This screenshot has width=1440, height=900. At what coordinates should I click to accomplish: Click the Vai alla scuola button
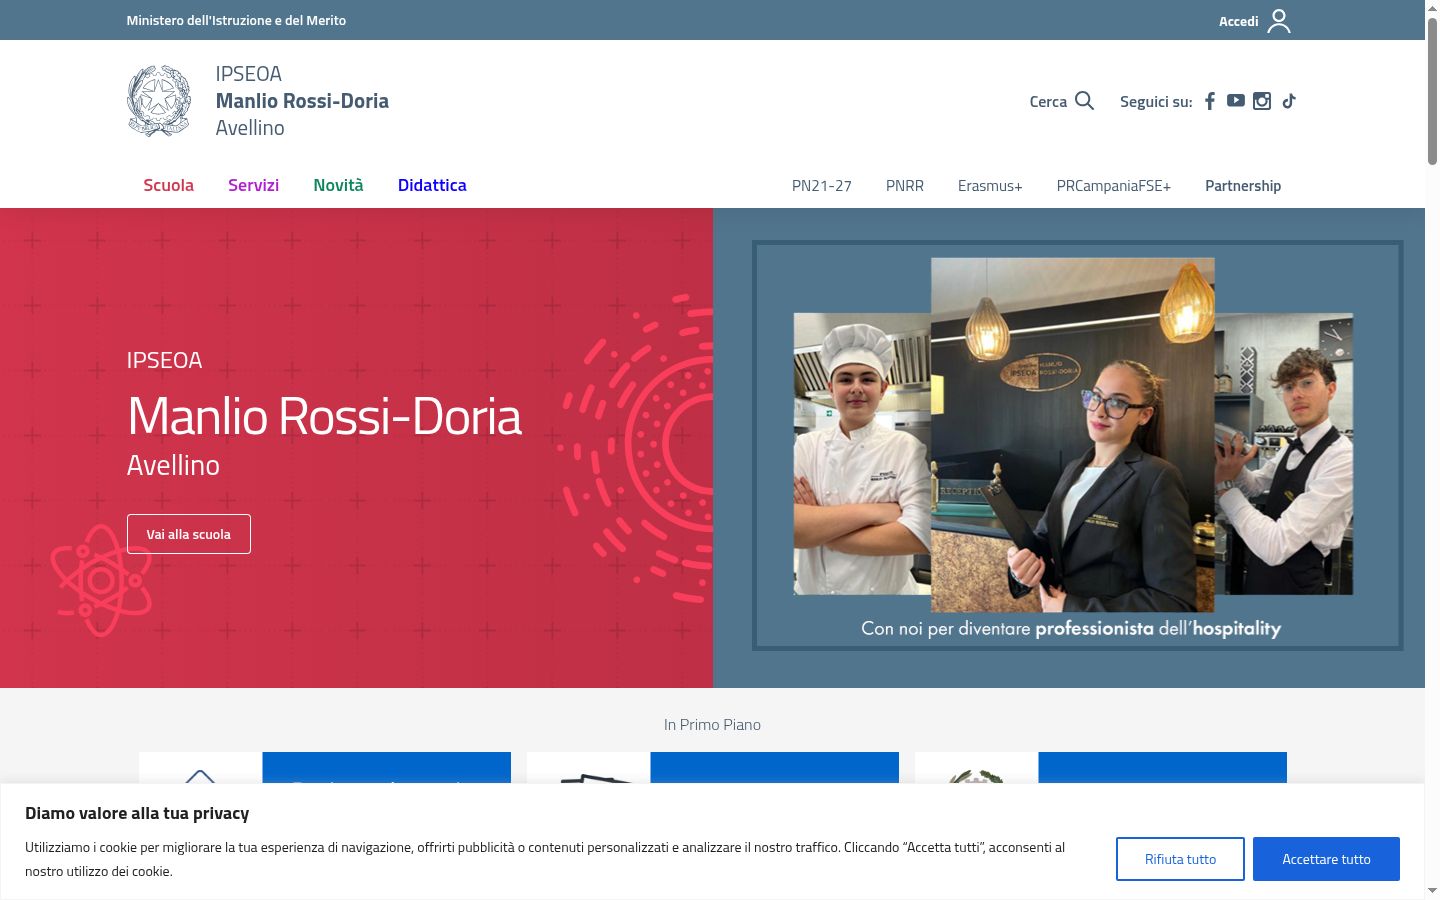[189, 534]
